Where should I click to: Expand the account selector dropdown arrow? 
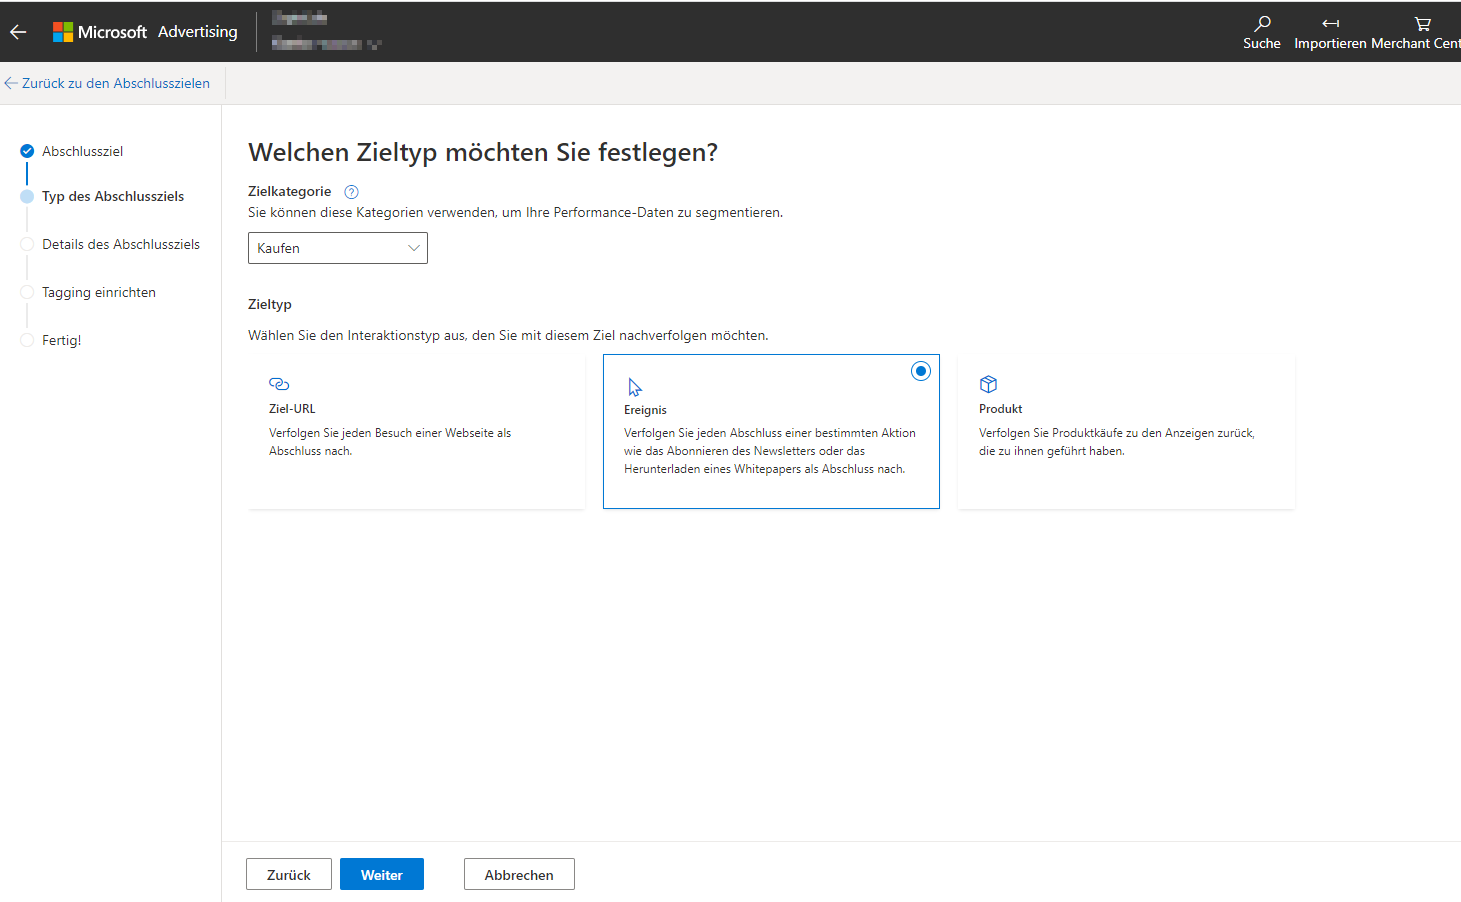(374, 44)
